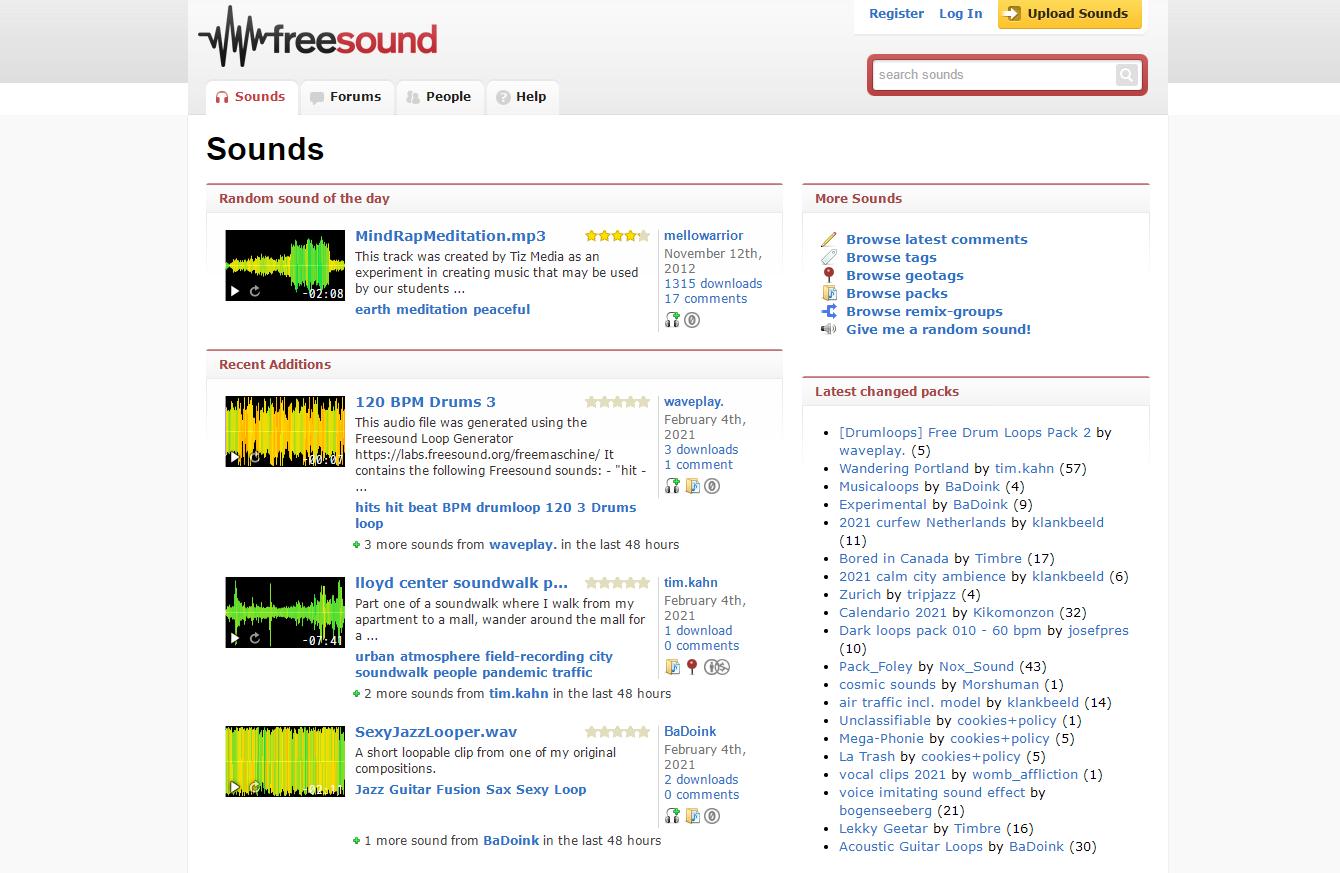Open the Forums tab
The width and height of the screenshot is (1340, 873).
click(x=346, y=97)
